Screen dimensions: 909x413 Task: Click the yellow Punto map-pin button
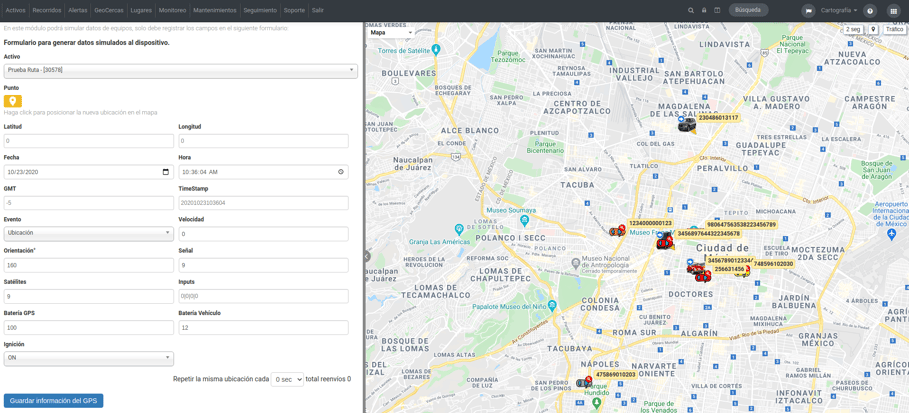pyautogui.click(x=13, y=101)
